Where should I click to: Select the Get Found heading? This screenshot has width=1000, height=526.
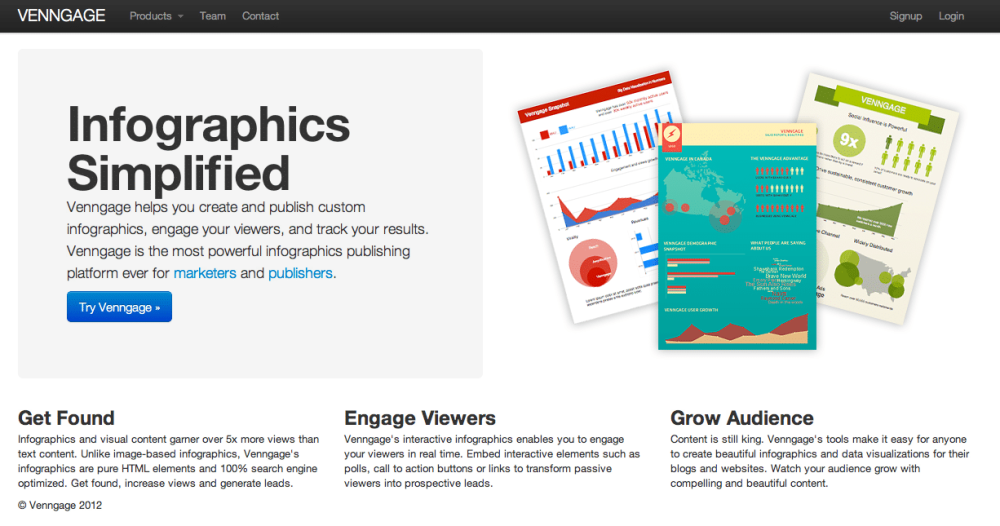66,418
